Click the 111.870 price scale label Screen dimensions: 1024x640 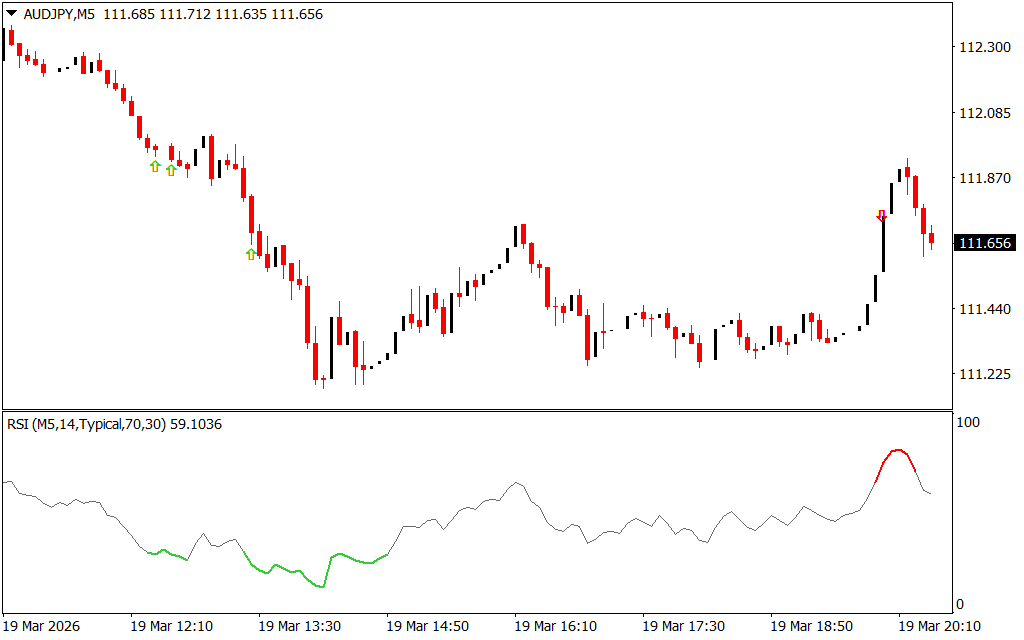985,178
